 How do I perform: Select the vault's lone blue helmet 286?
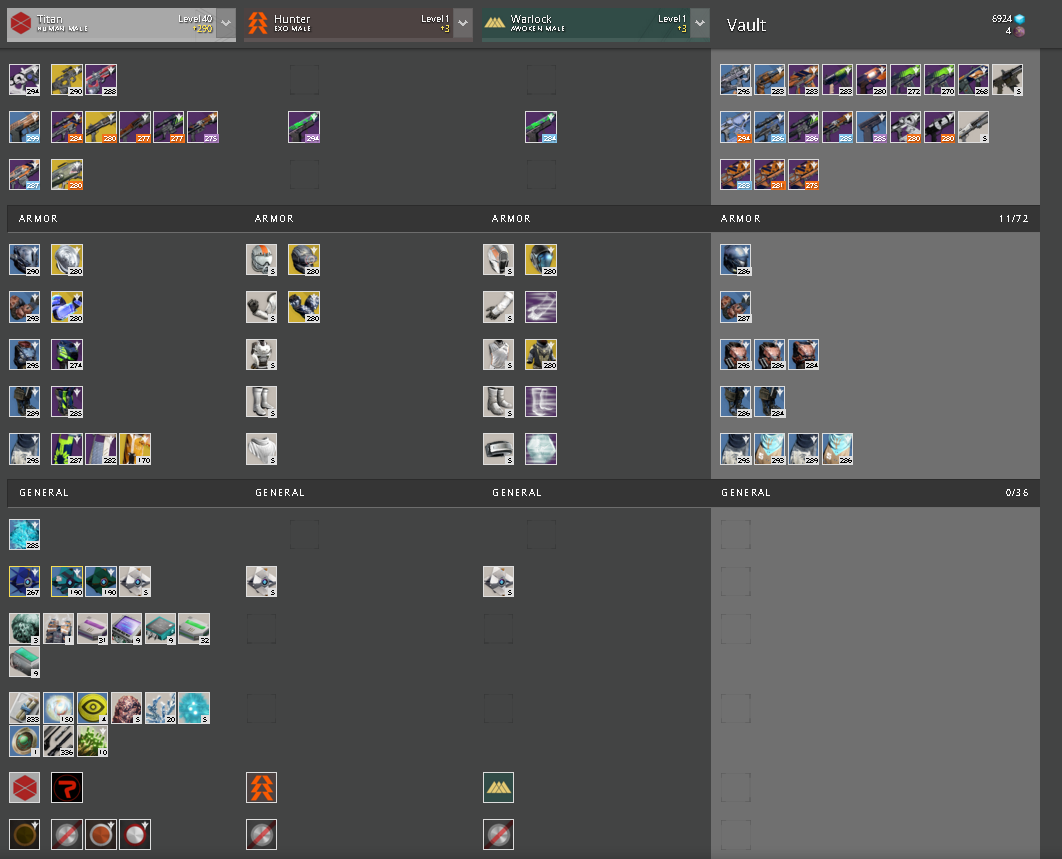pyautogui.click(x=736, y=259)
